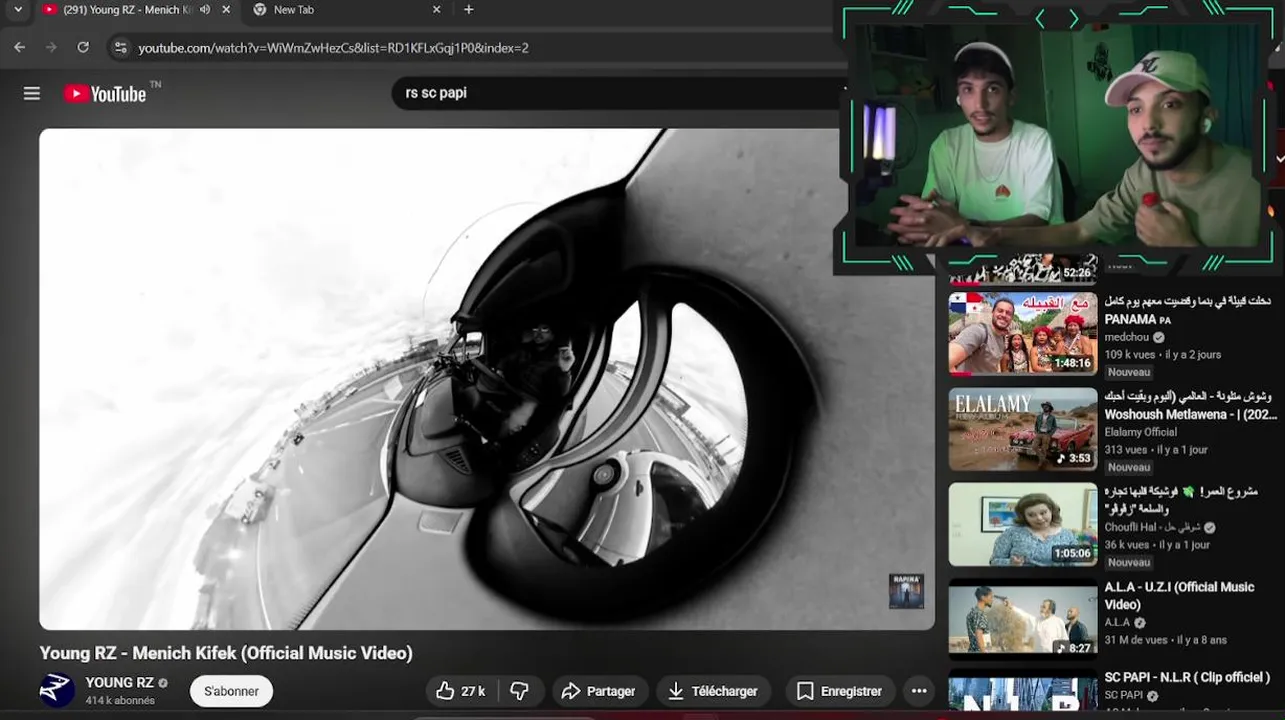
Task: Switch to the New Tab tab
Action: (x=340, y=10)
